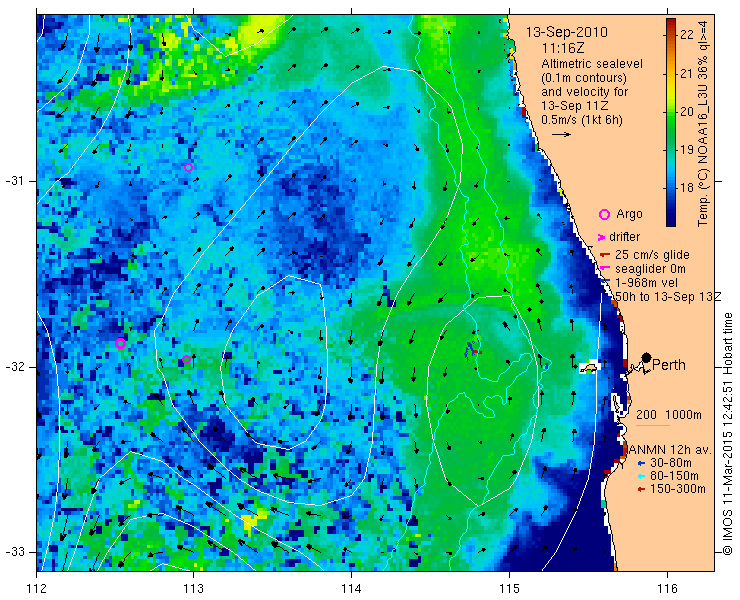Click the IMOS copyright timestamp text
Screen dimensions: 740x600
(728, 434)
